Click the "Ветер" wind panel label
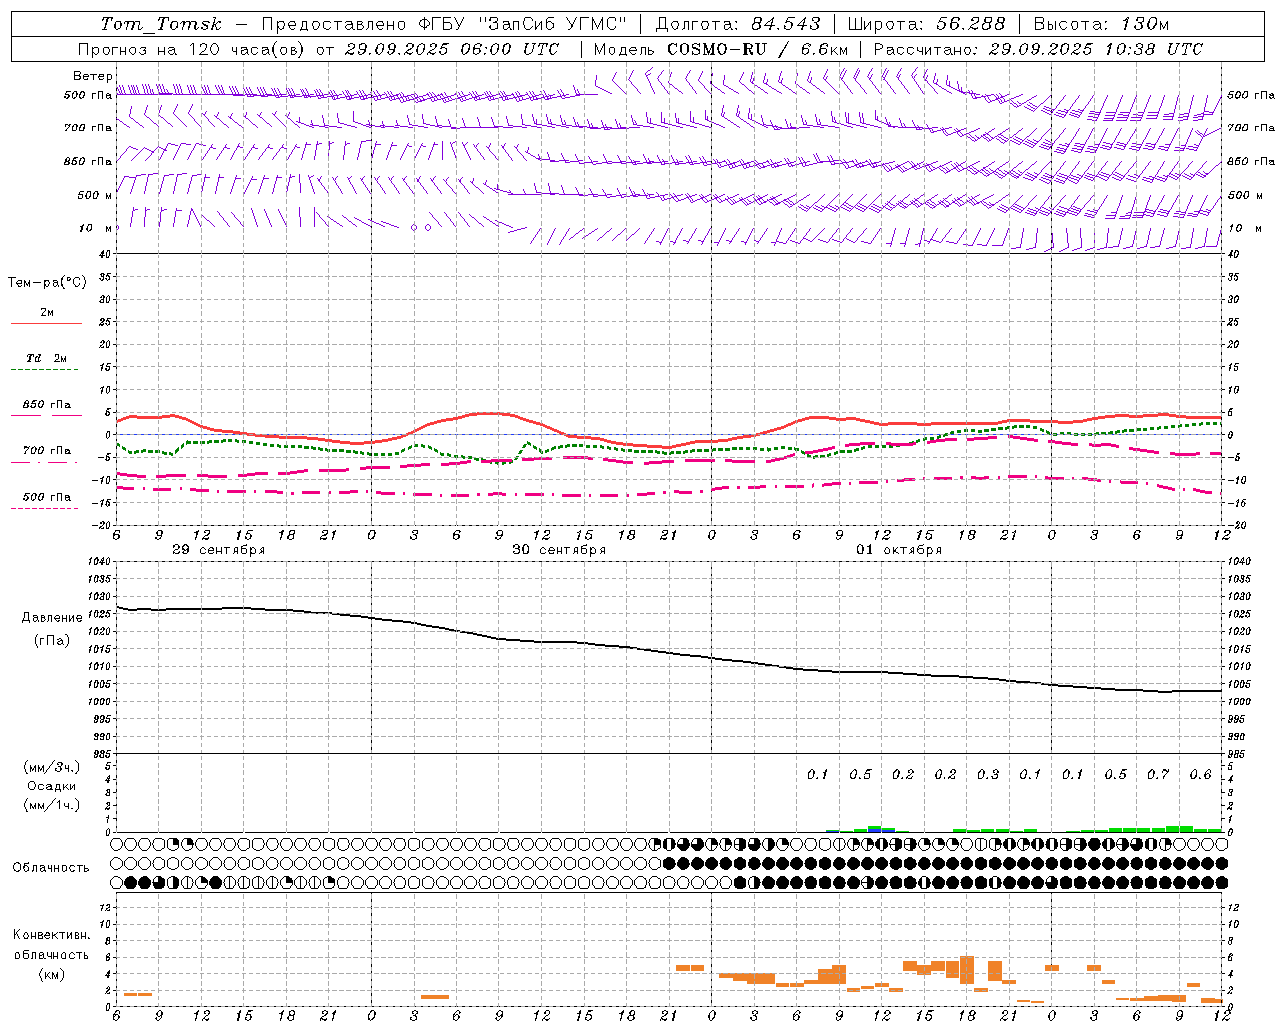The height and width of the screenshot is (1024, 1280). tap(93, 76)
